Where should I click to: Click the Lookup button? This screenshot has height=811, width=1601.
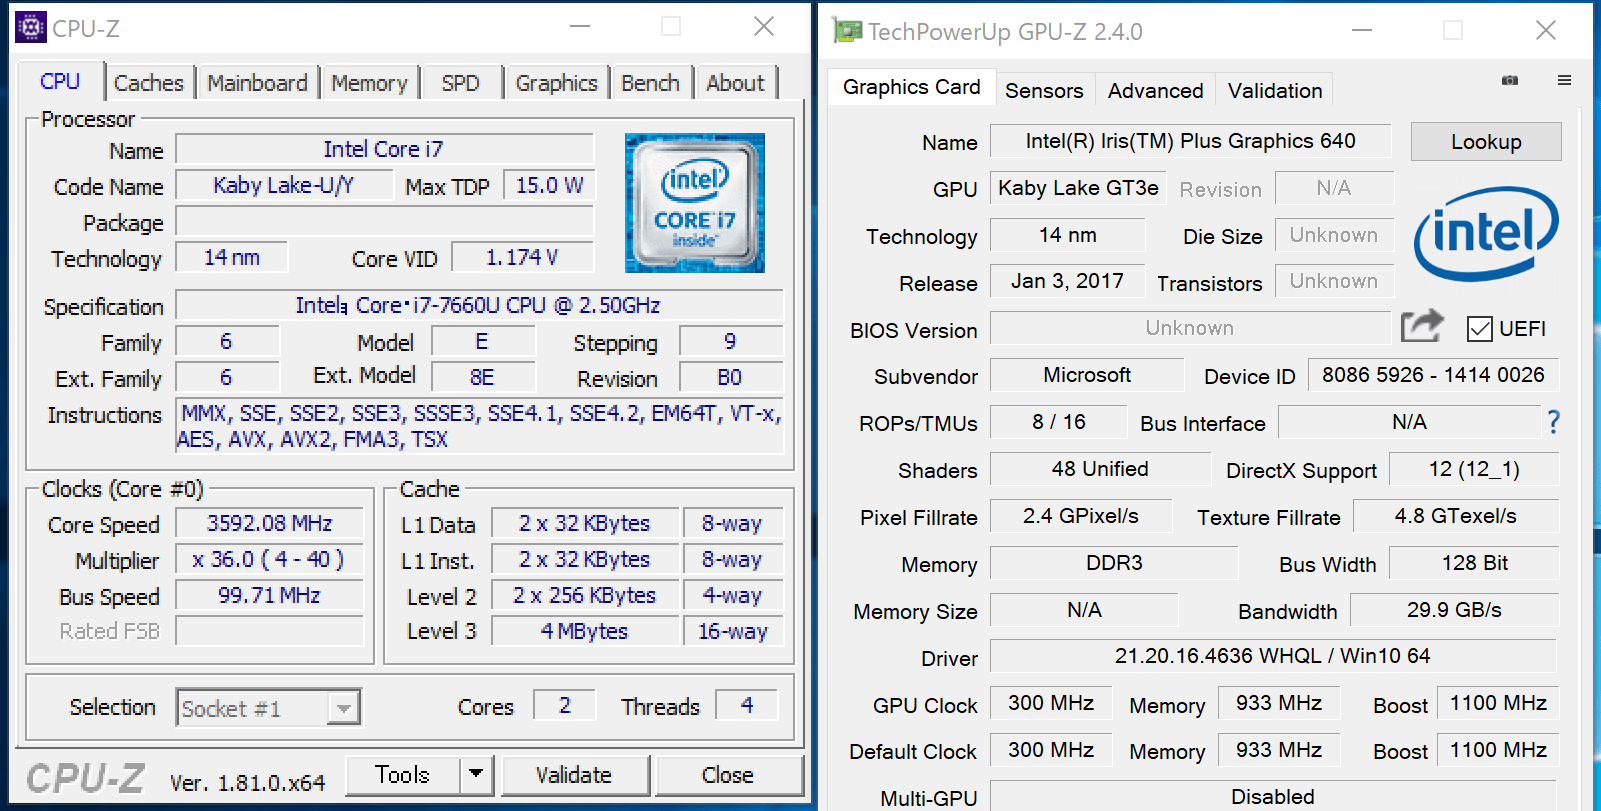pyautogui.click(x=1486, y=142)
